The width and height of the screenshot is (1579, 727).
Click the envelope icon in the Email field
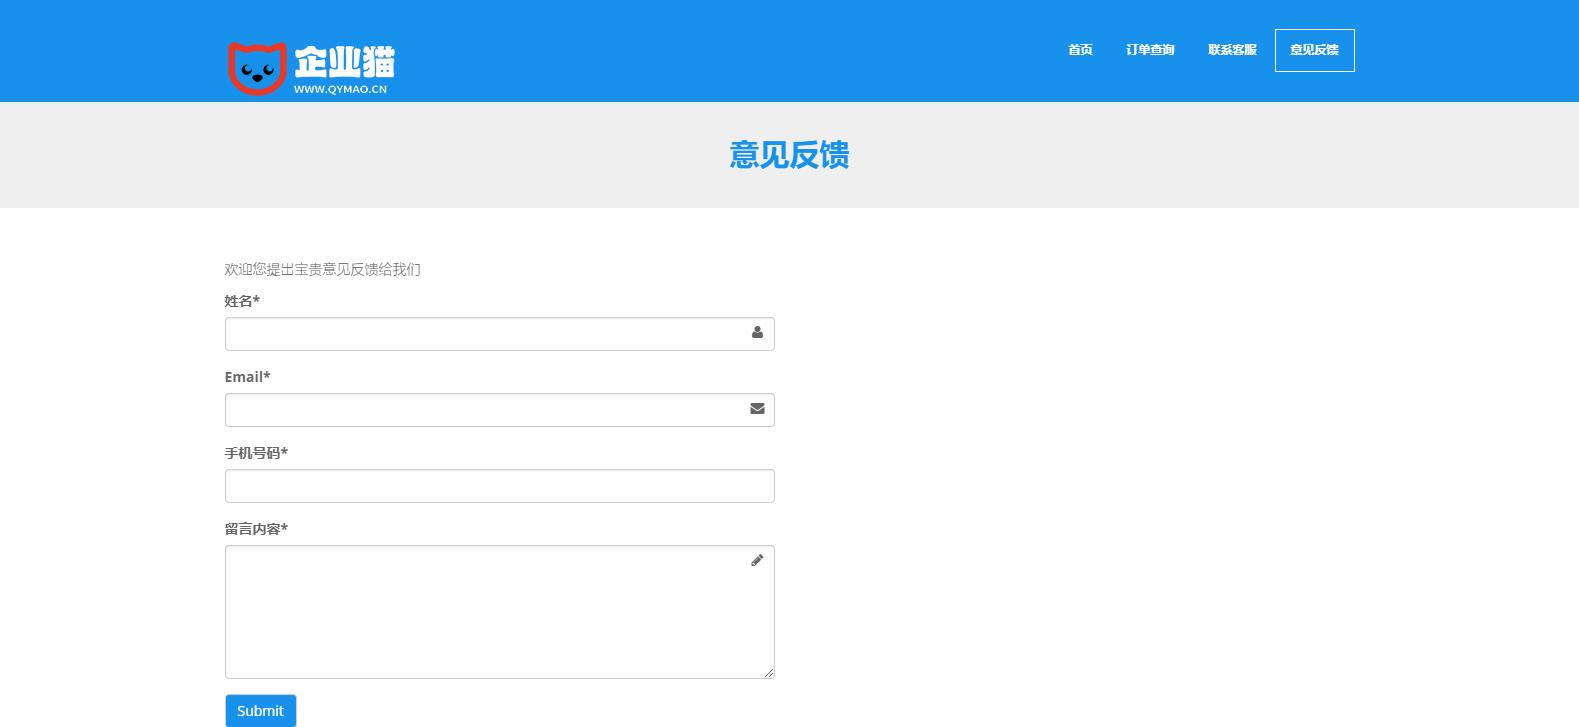point(757,409)
